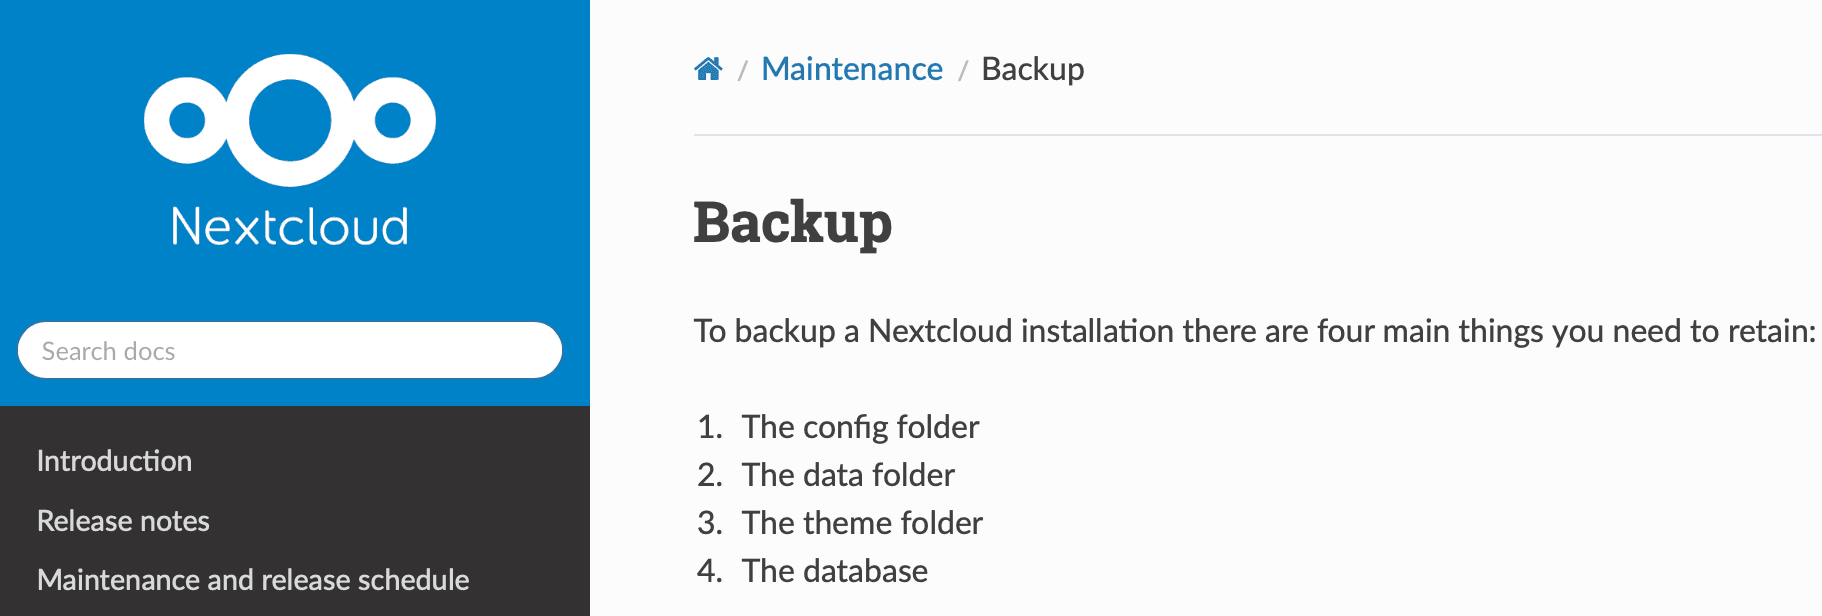
Task: Click the introductory backup paragraph text
Action: point(1150,331)
